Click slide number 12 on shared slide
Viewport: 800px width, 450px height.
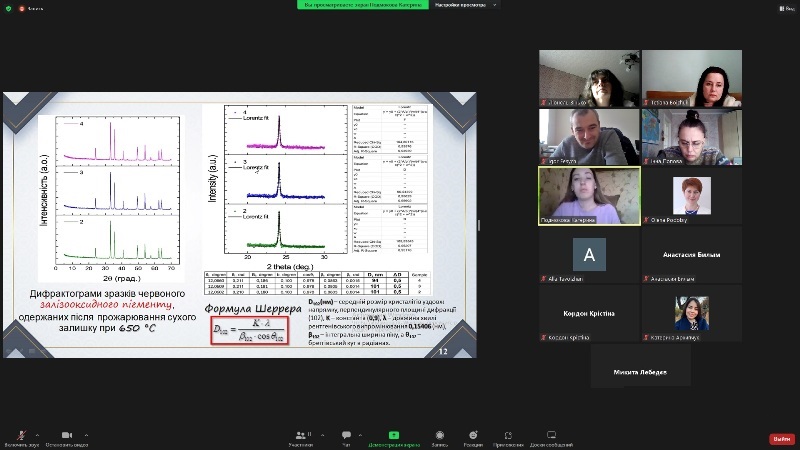[443, 352]
